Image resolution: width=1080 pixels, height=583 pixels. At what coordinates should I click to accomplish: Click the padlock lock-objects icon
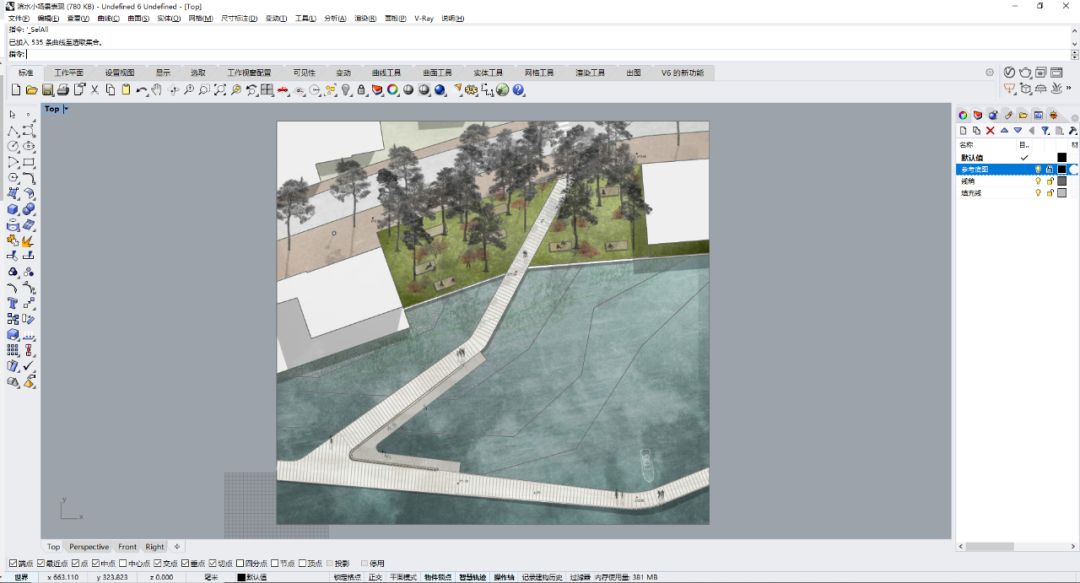[x=362, y=90]
